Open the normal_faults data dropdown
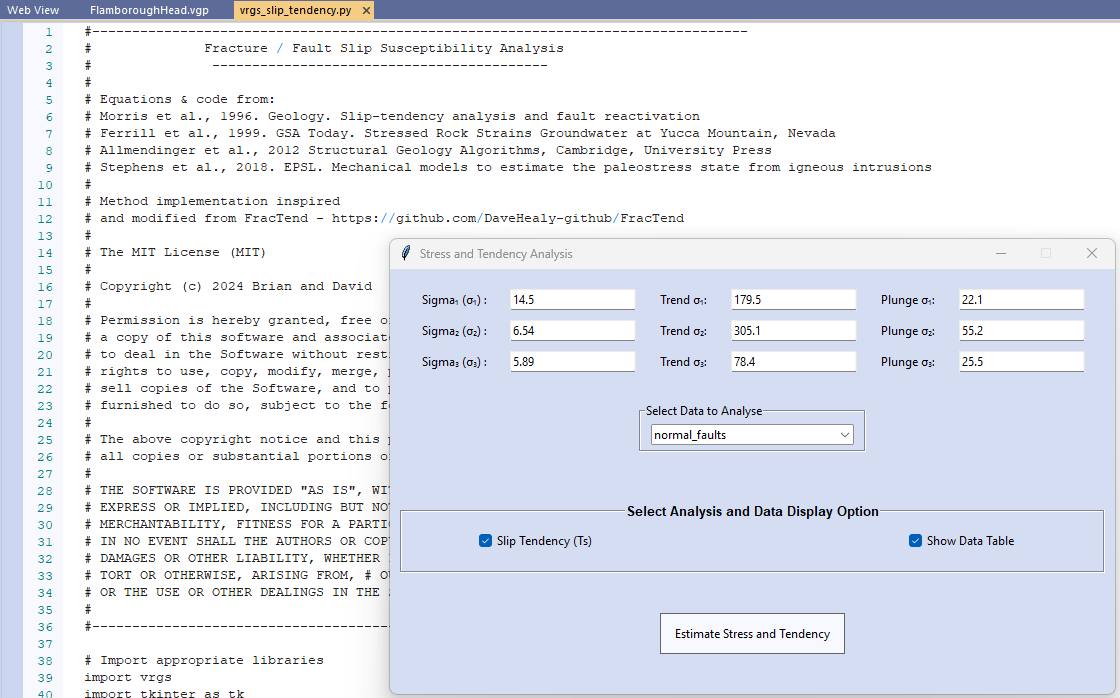This screenshot has width=1120, height=698. 752,434
